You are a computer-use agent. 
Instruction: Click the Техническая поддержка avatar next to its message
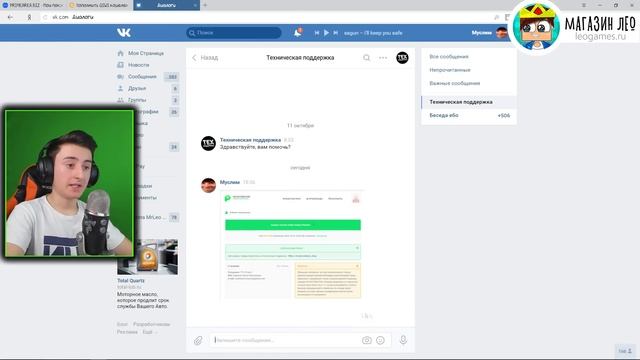(208, 143)
